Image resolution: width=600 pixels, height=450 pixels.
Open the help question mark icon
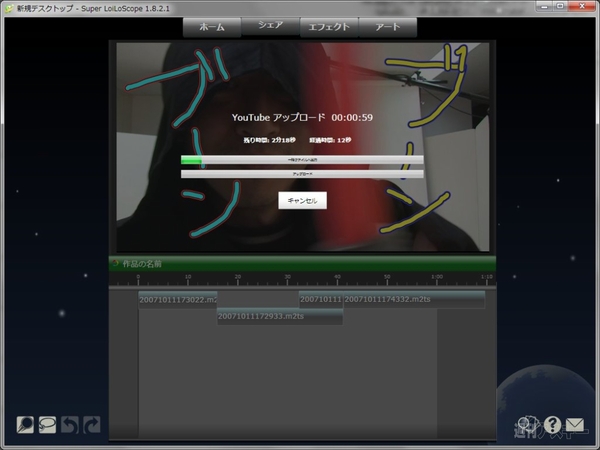552,424
